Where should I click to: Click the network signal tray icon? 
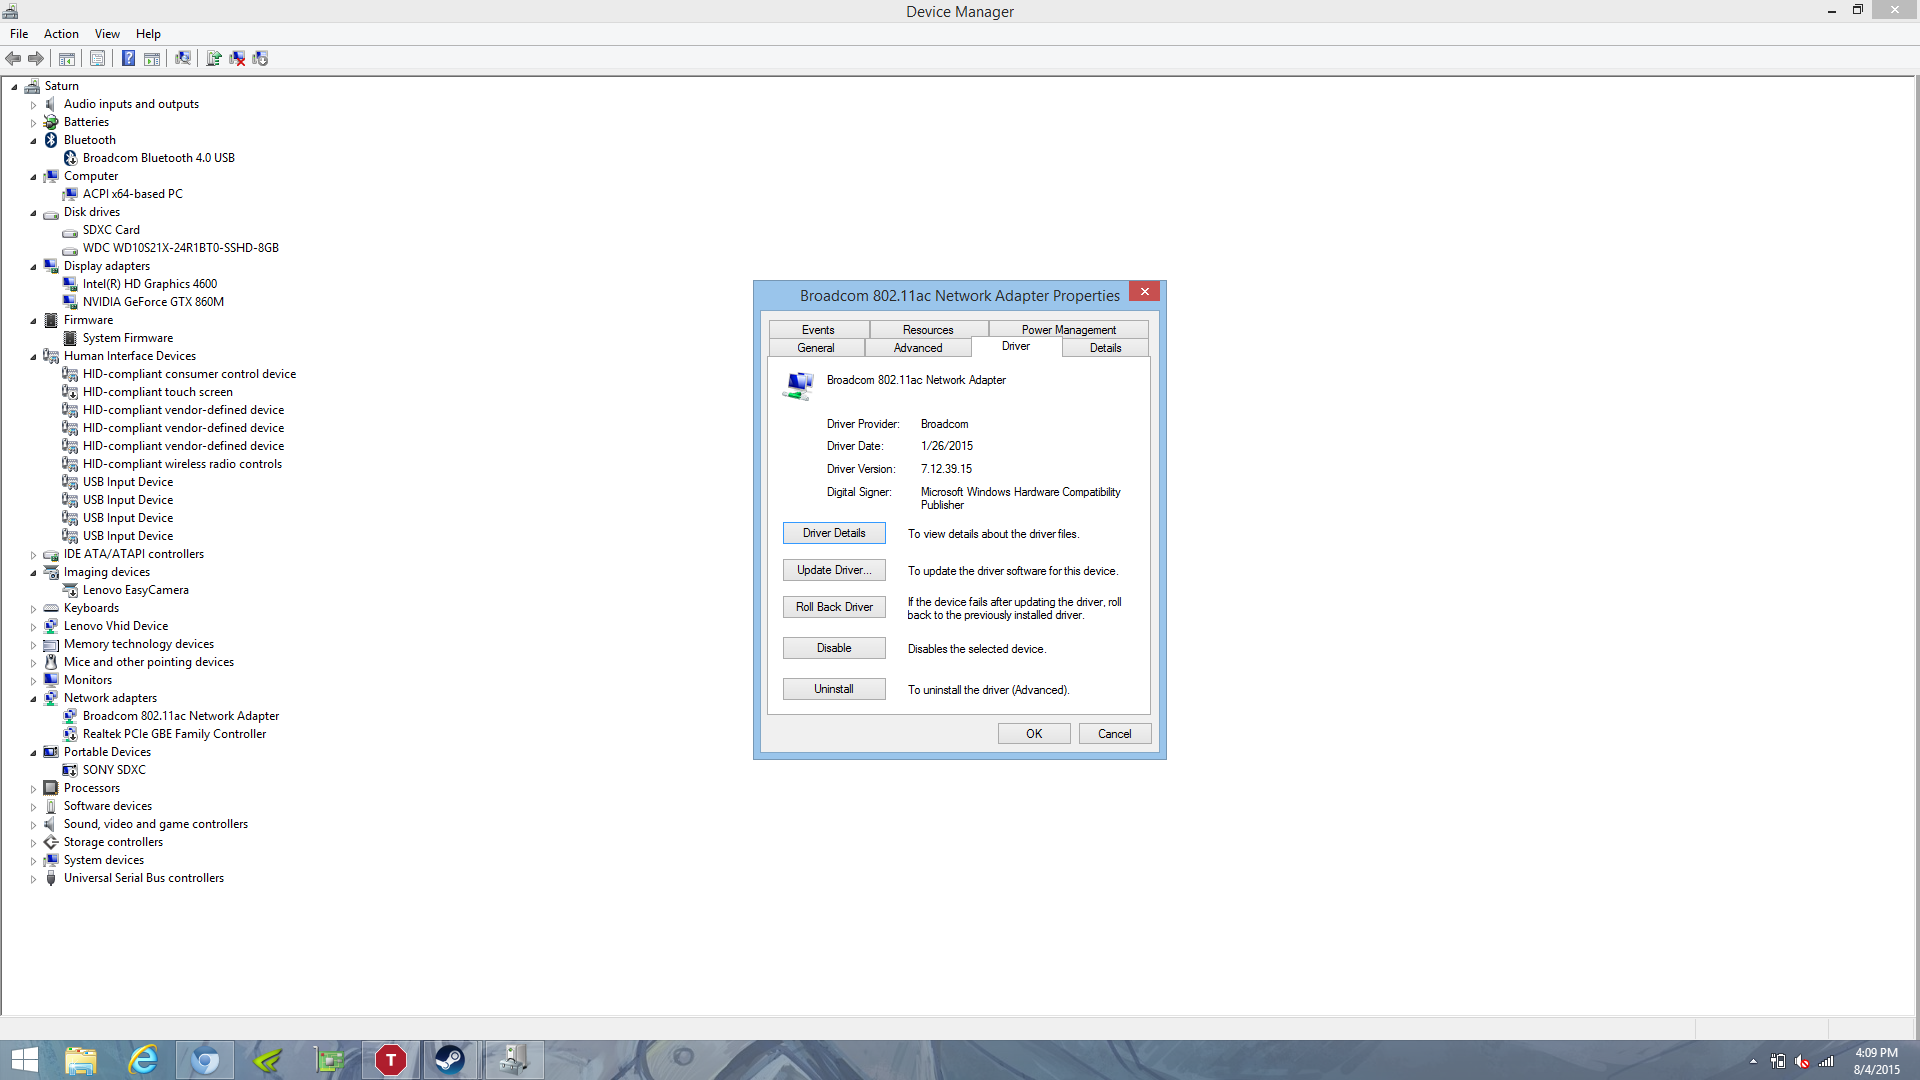(1826, 1062)
